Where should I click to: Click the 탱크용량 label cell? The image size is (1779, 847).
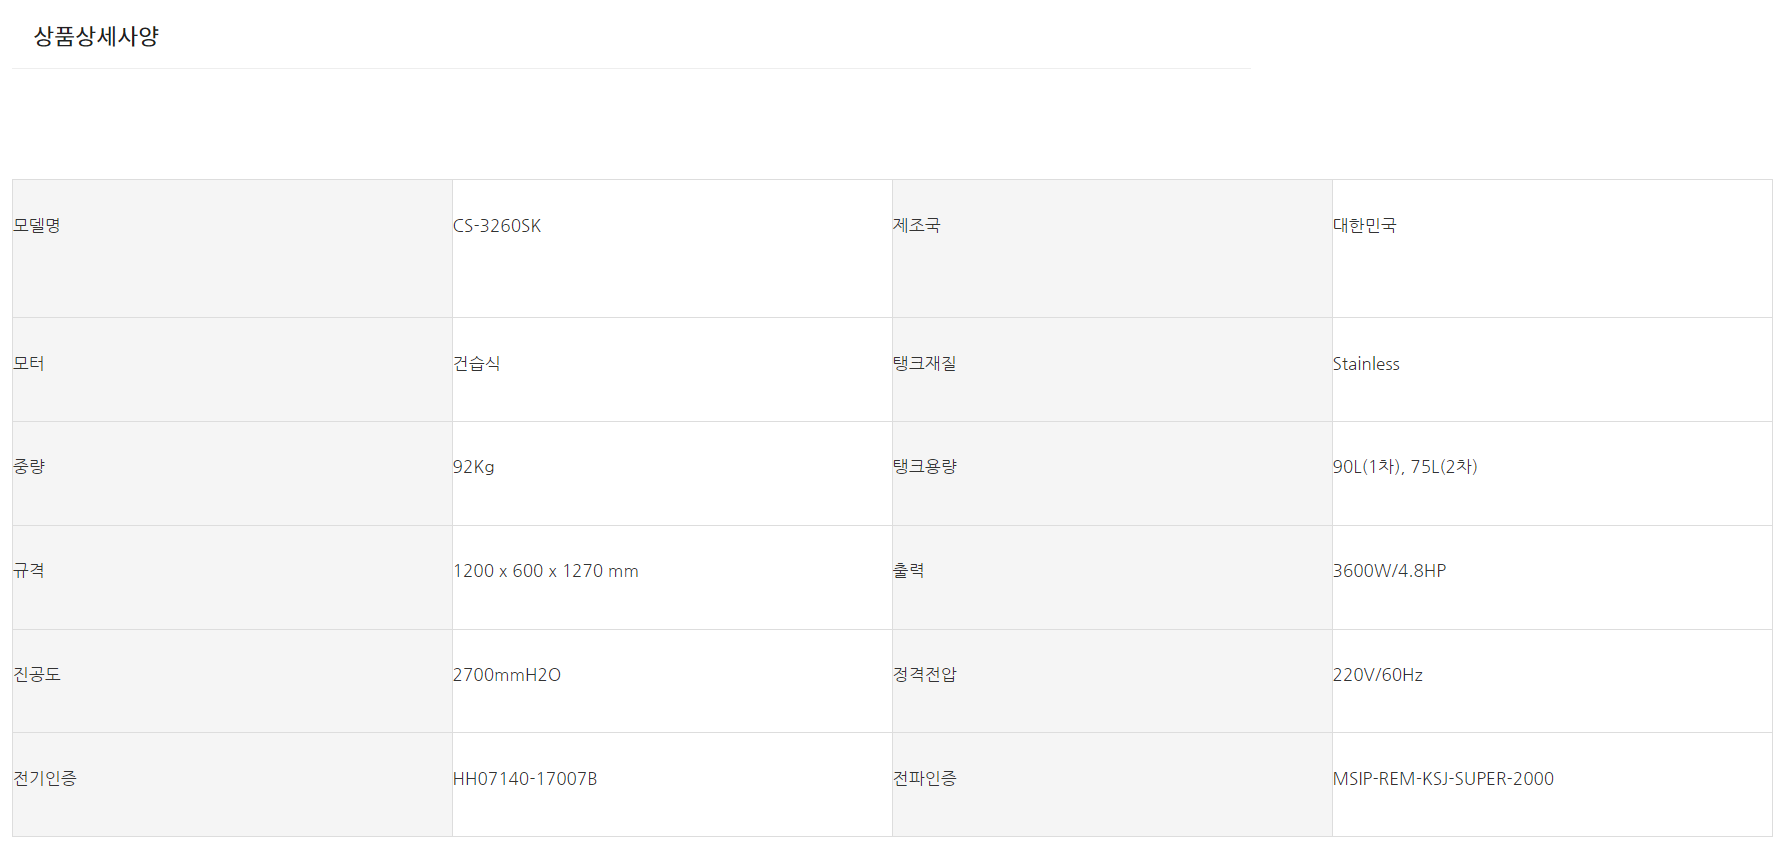coord(924,467)
